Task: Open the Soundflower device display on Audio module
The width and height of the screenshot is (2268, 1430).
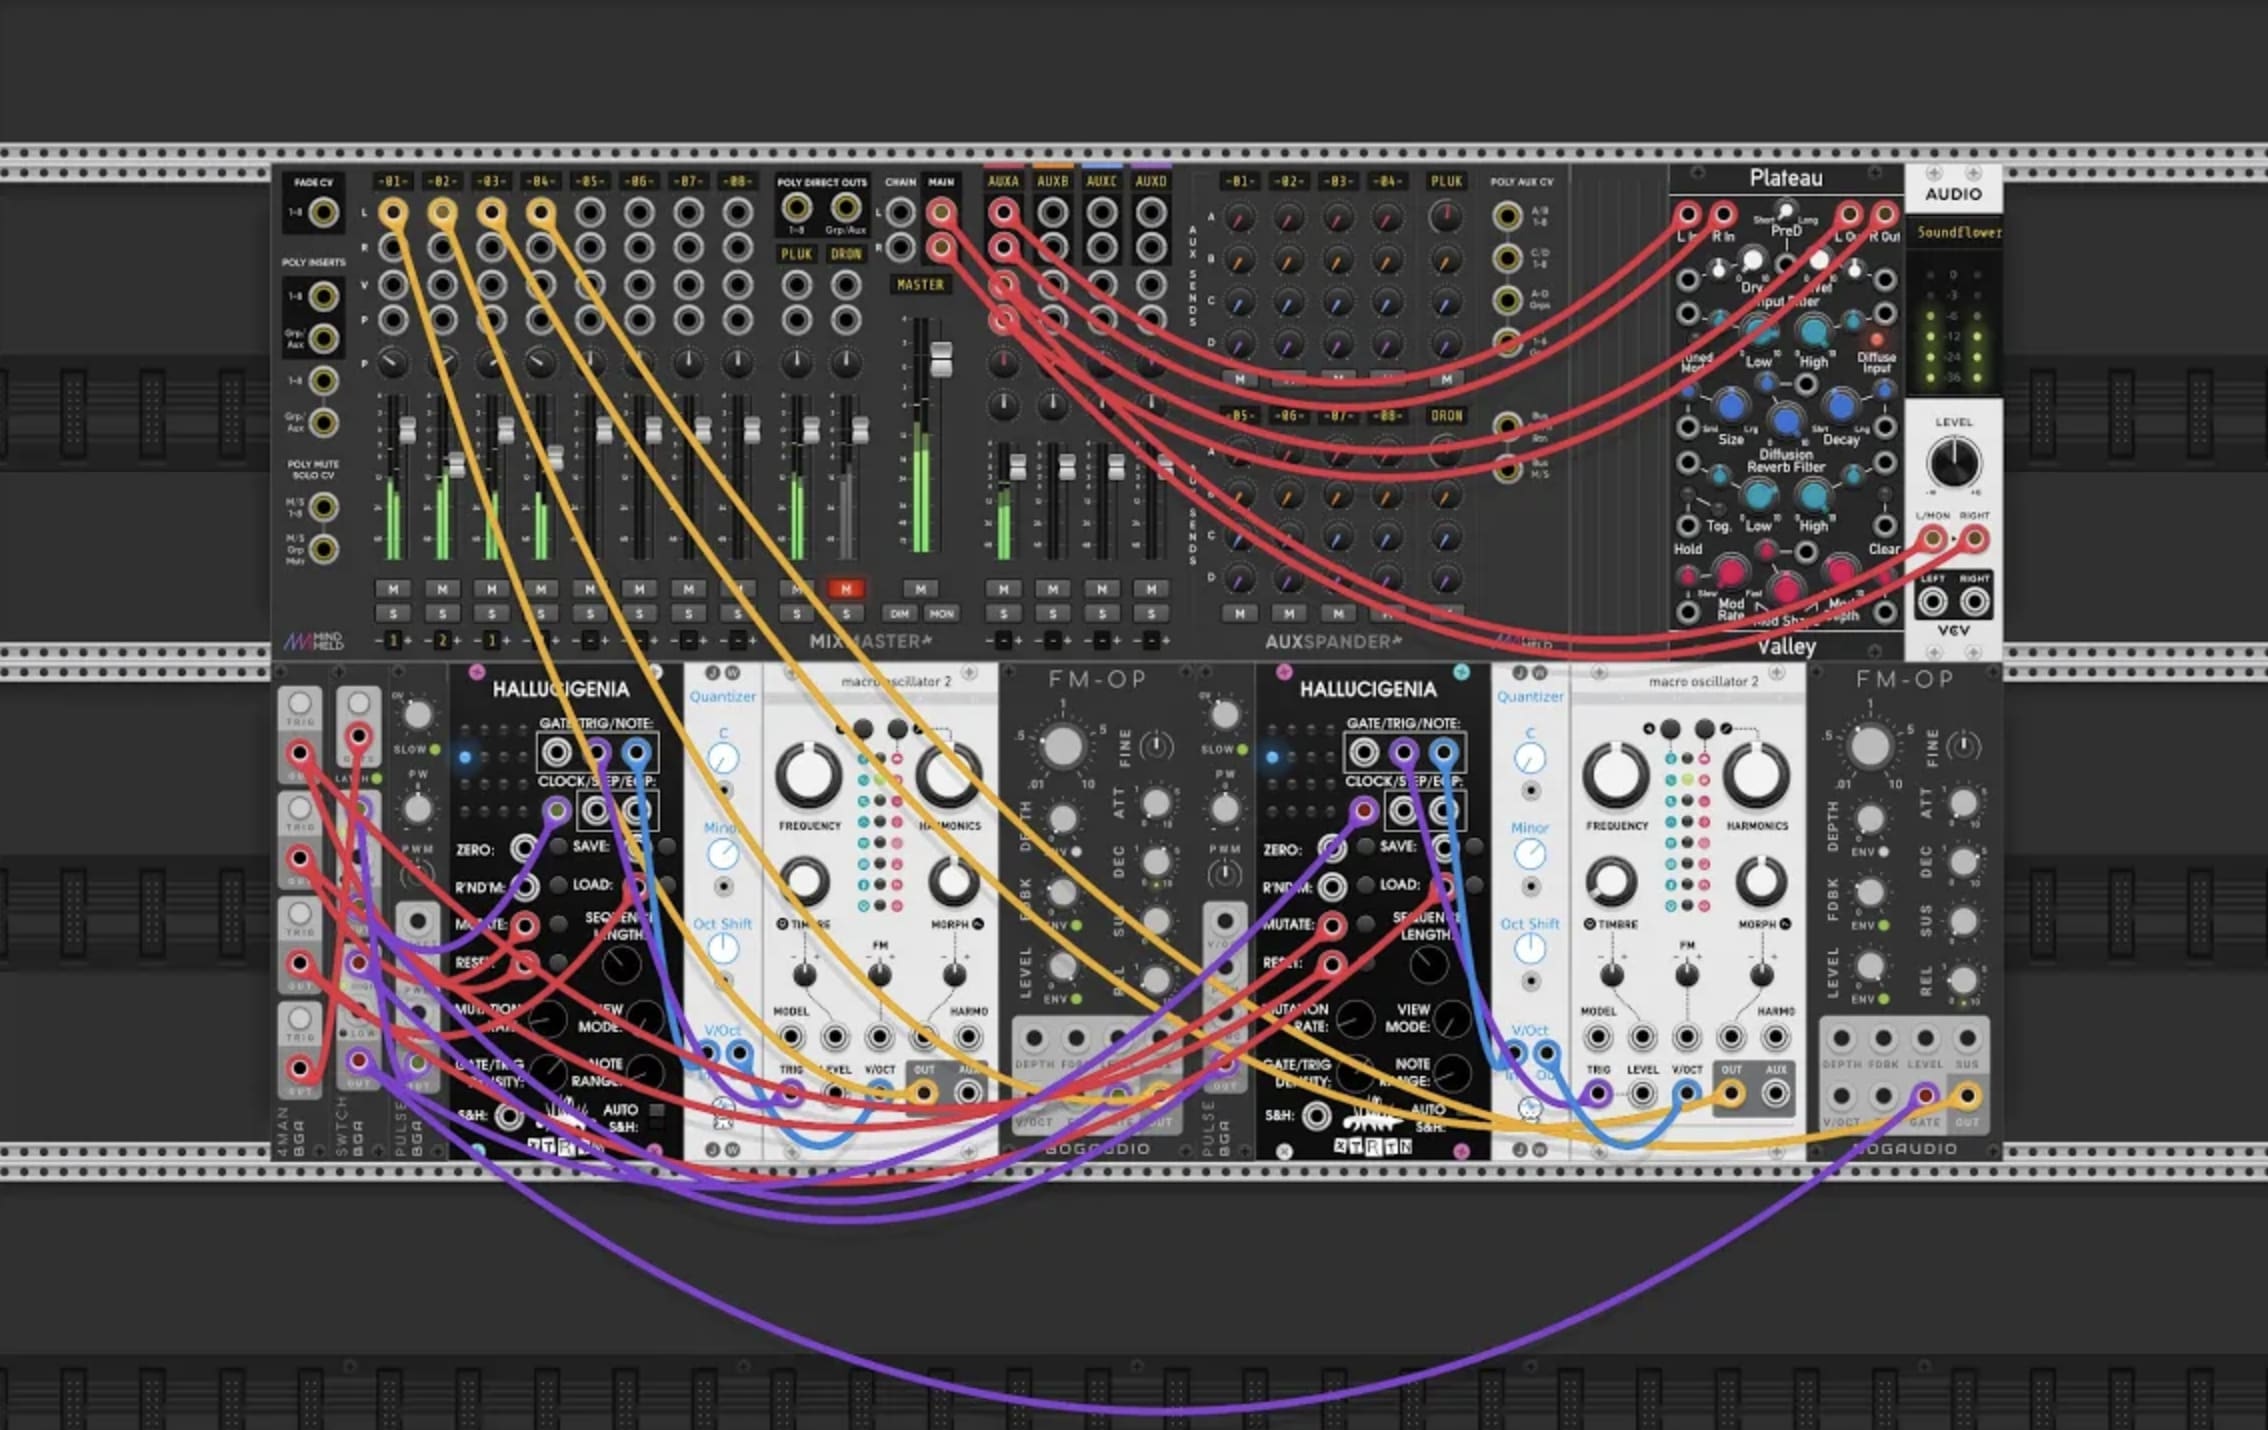Action: [x=1954, y=232]
